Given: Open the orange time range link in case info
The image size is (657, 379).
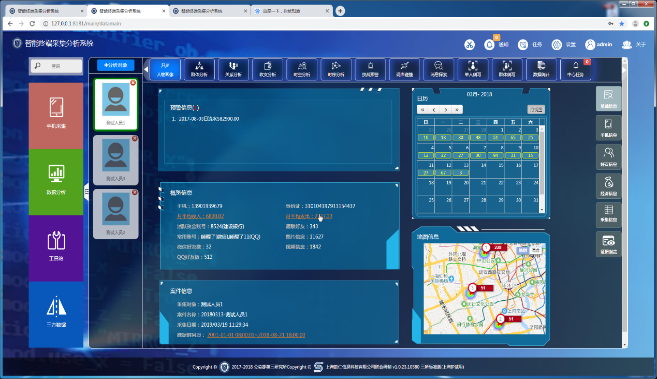Looking at the screenshot, I should pos(256,335).
